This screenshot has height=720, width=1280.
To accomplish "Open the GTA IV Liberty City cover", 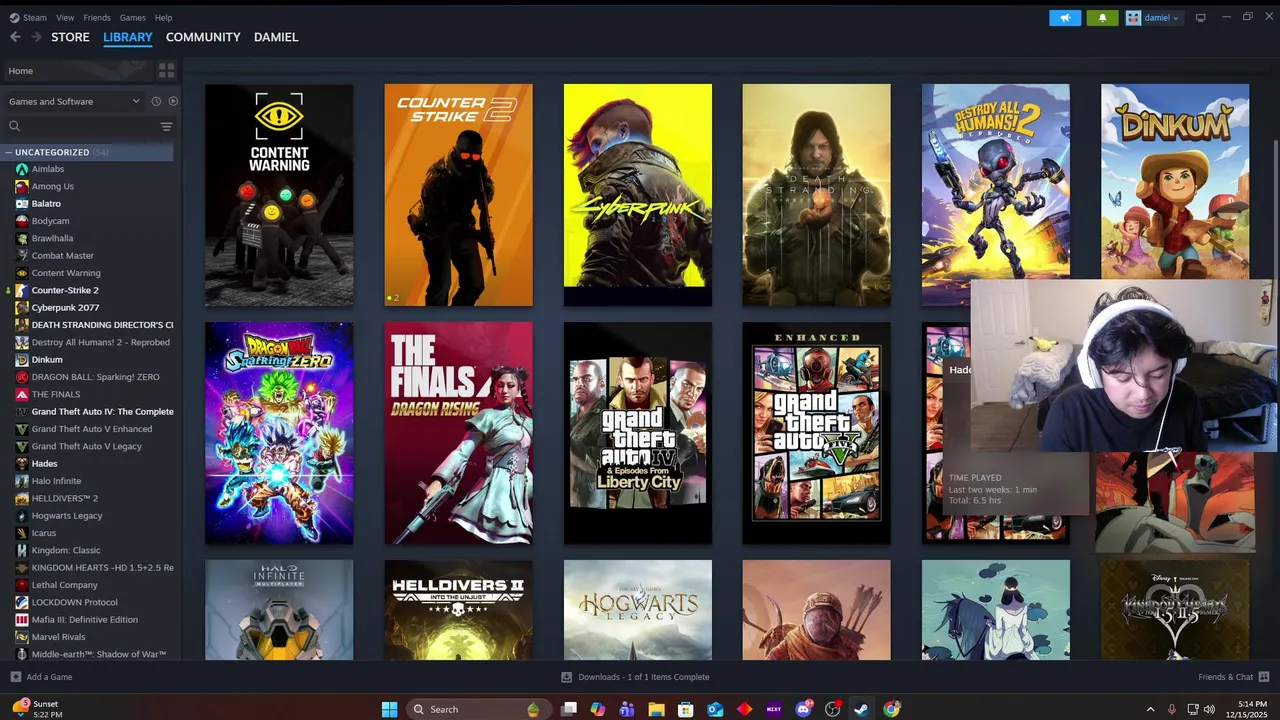I will [638, 433].
